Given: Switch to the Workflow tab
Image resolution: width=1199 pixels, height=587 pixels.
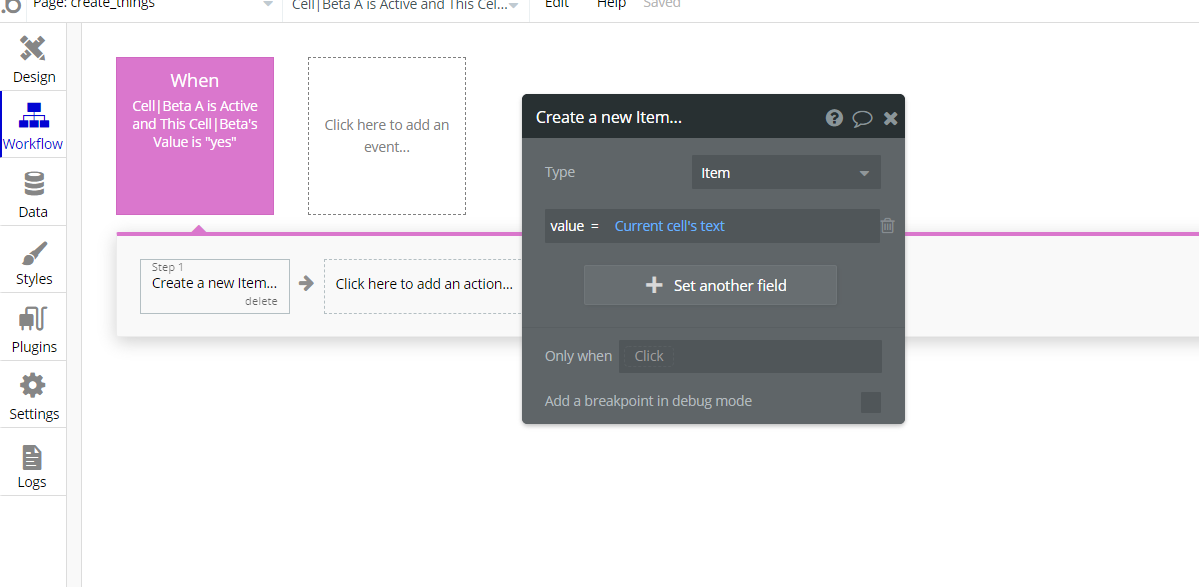Looking at the screenshot, I should click(x=33, y=126).
